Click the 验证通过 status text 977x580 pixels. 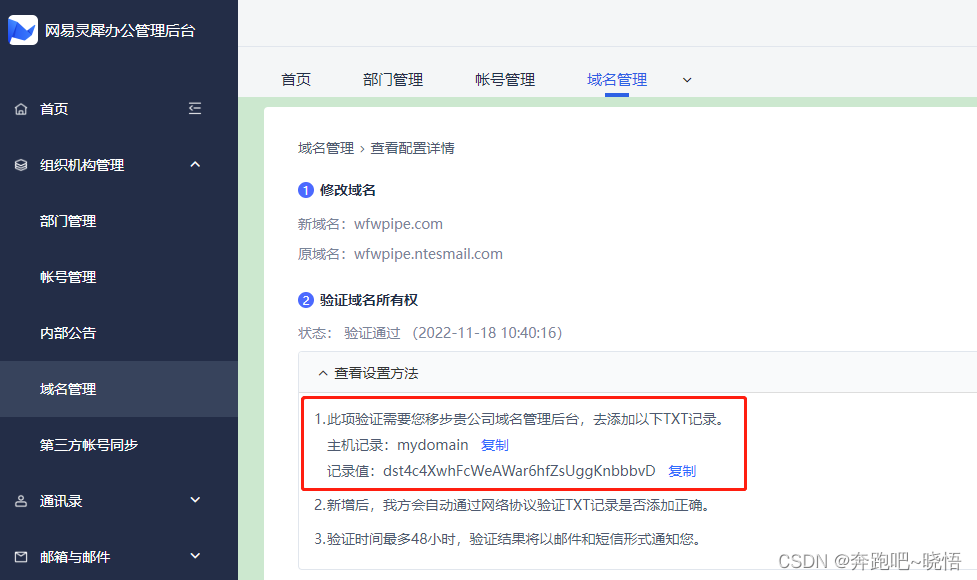(x=372, y=333)
